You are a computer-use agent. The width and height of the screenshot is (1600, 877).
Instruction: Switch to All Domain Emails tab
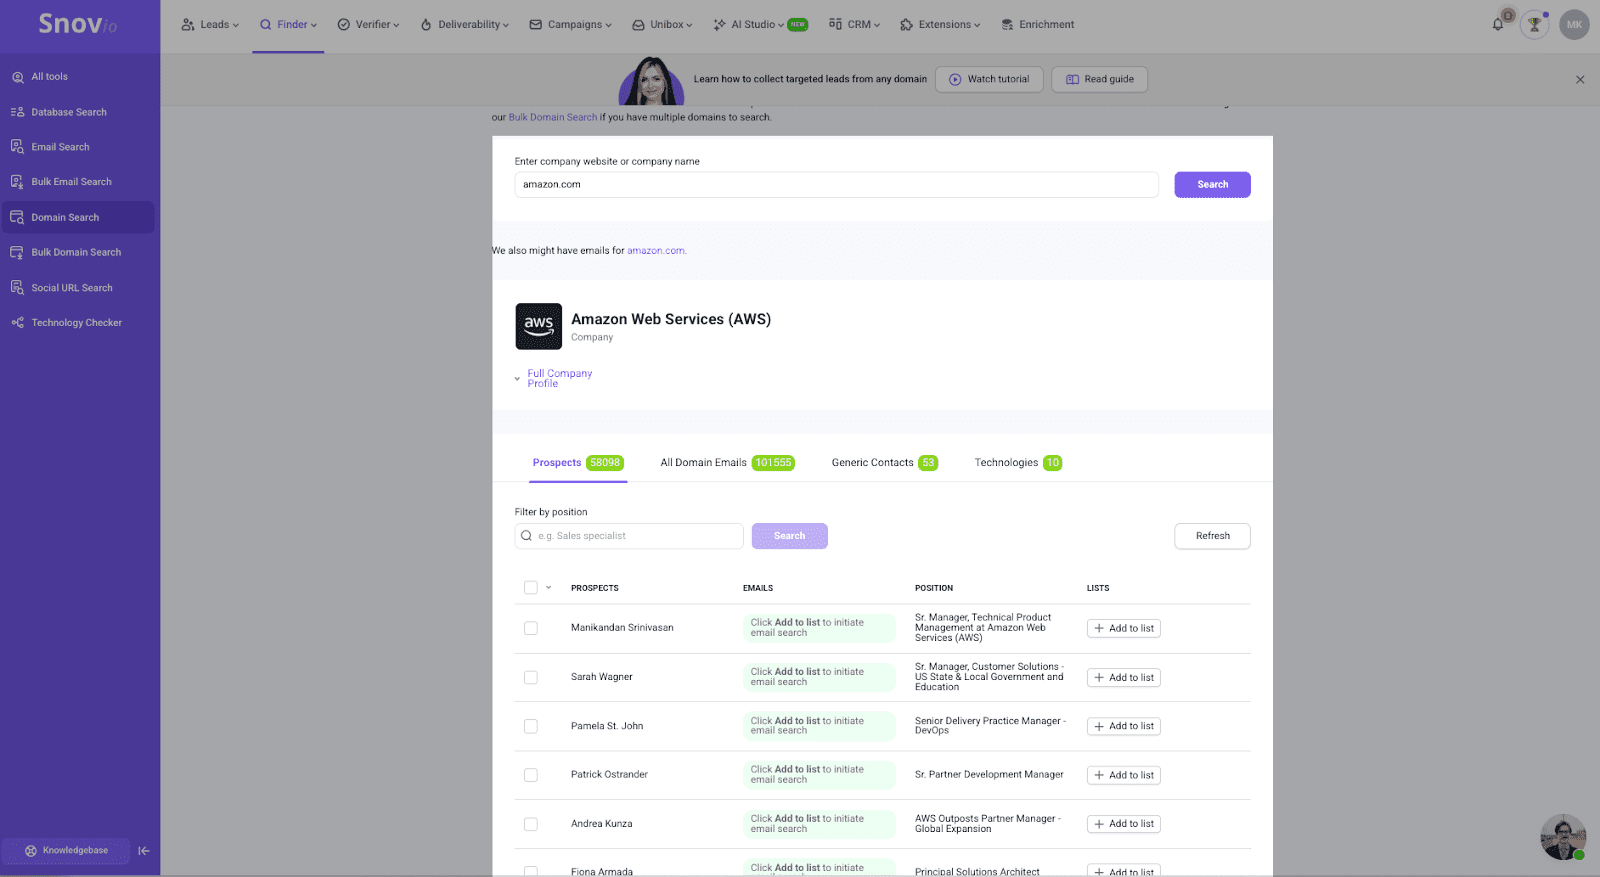[x=726, y=463]
